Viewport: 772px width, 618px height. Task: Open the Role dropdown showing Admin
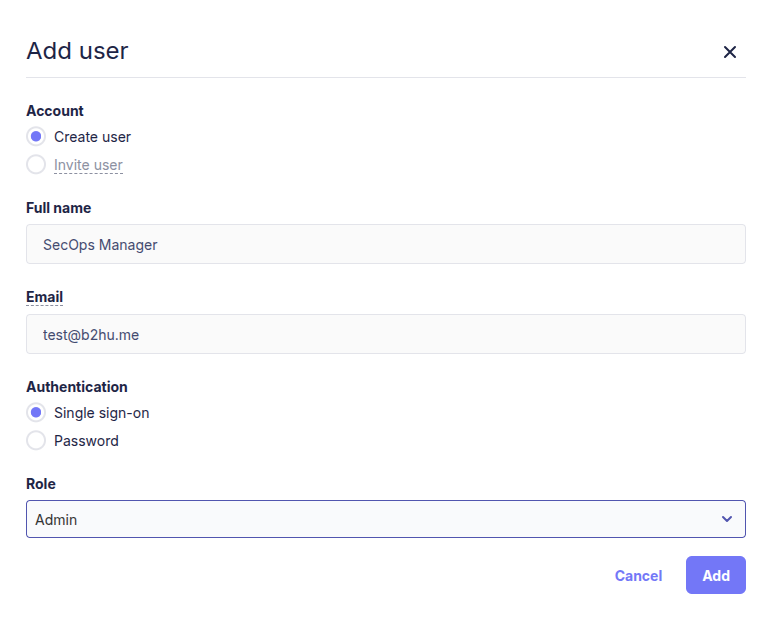point(370,520)
